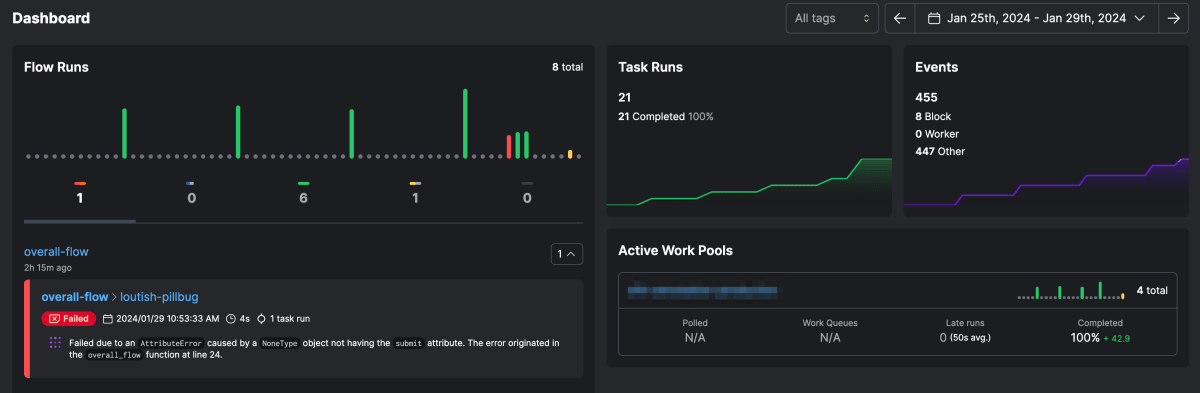Image resolution: width=1200 pixels, height=393 pixels.
Task: Click the calendar icon beside 2024/01/29 timestamp
Action: [x=107, y=319]
